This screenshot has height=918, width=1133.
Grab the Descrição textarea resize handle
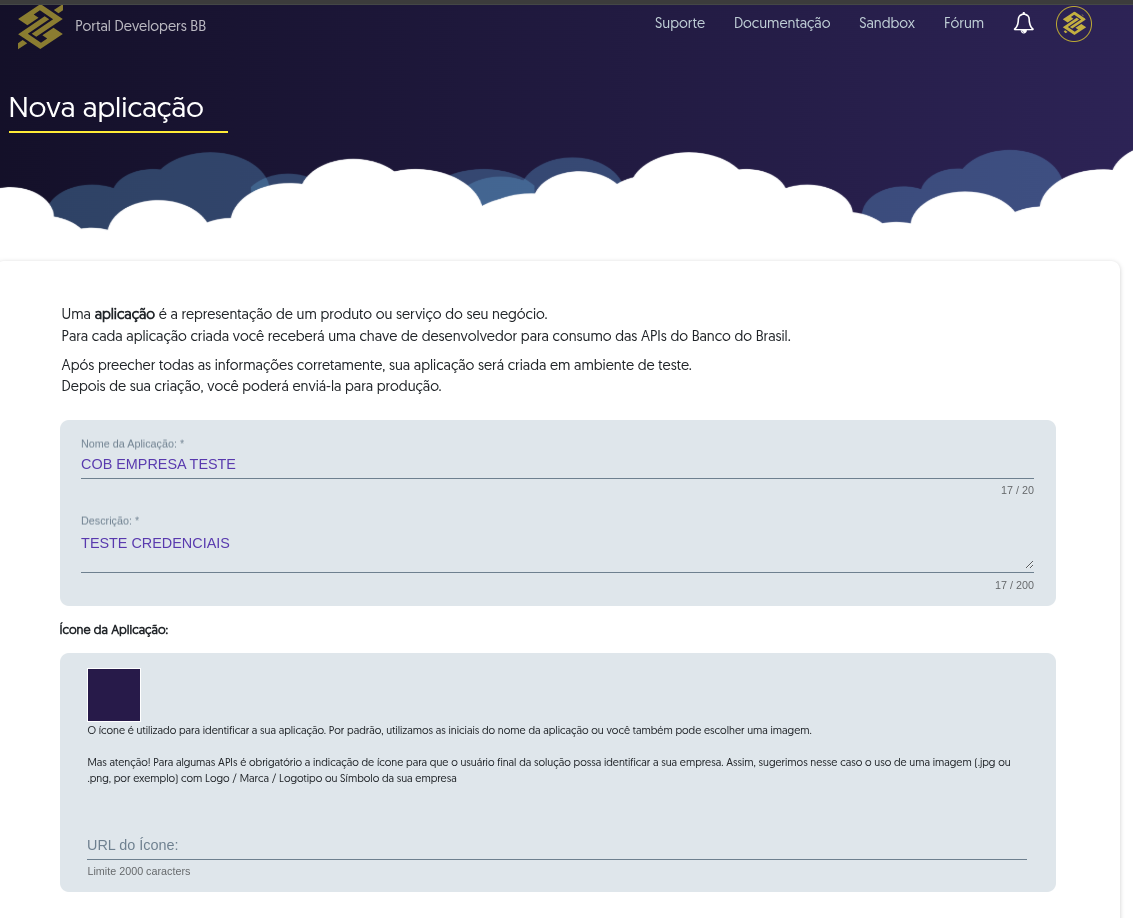[x=1029, y=564]
